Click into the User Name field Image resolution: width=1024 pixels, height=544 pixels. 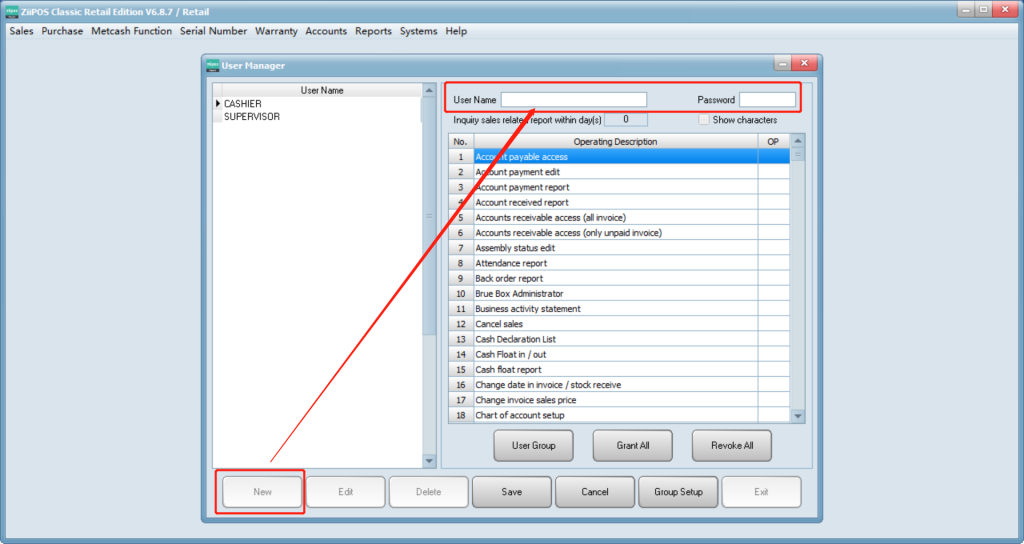[x=573, y=100]
